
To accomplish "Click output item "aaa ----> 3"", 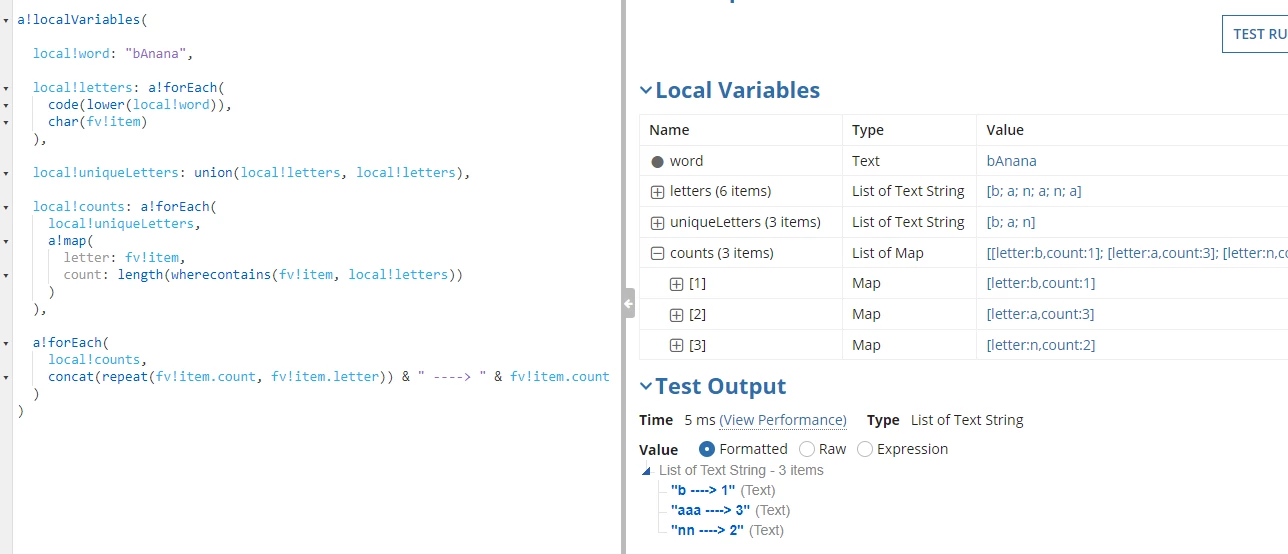I will coord(710,510).
